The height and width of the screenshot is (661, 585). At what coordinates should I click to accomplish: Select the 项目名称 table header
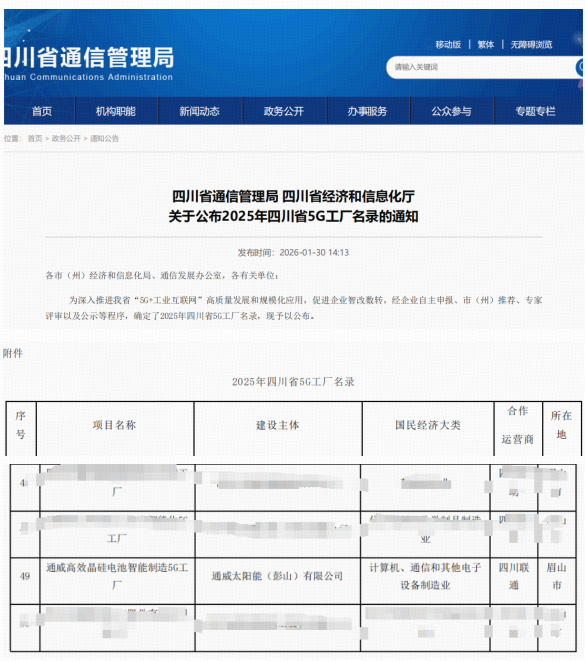point(115,425)
